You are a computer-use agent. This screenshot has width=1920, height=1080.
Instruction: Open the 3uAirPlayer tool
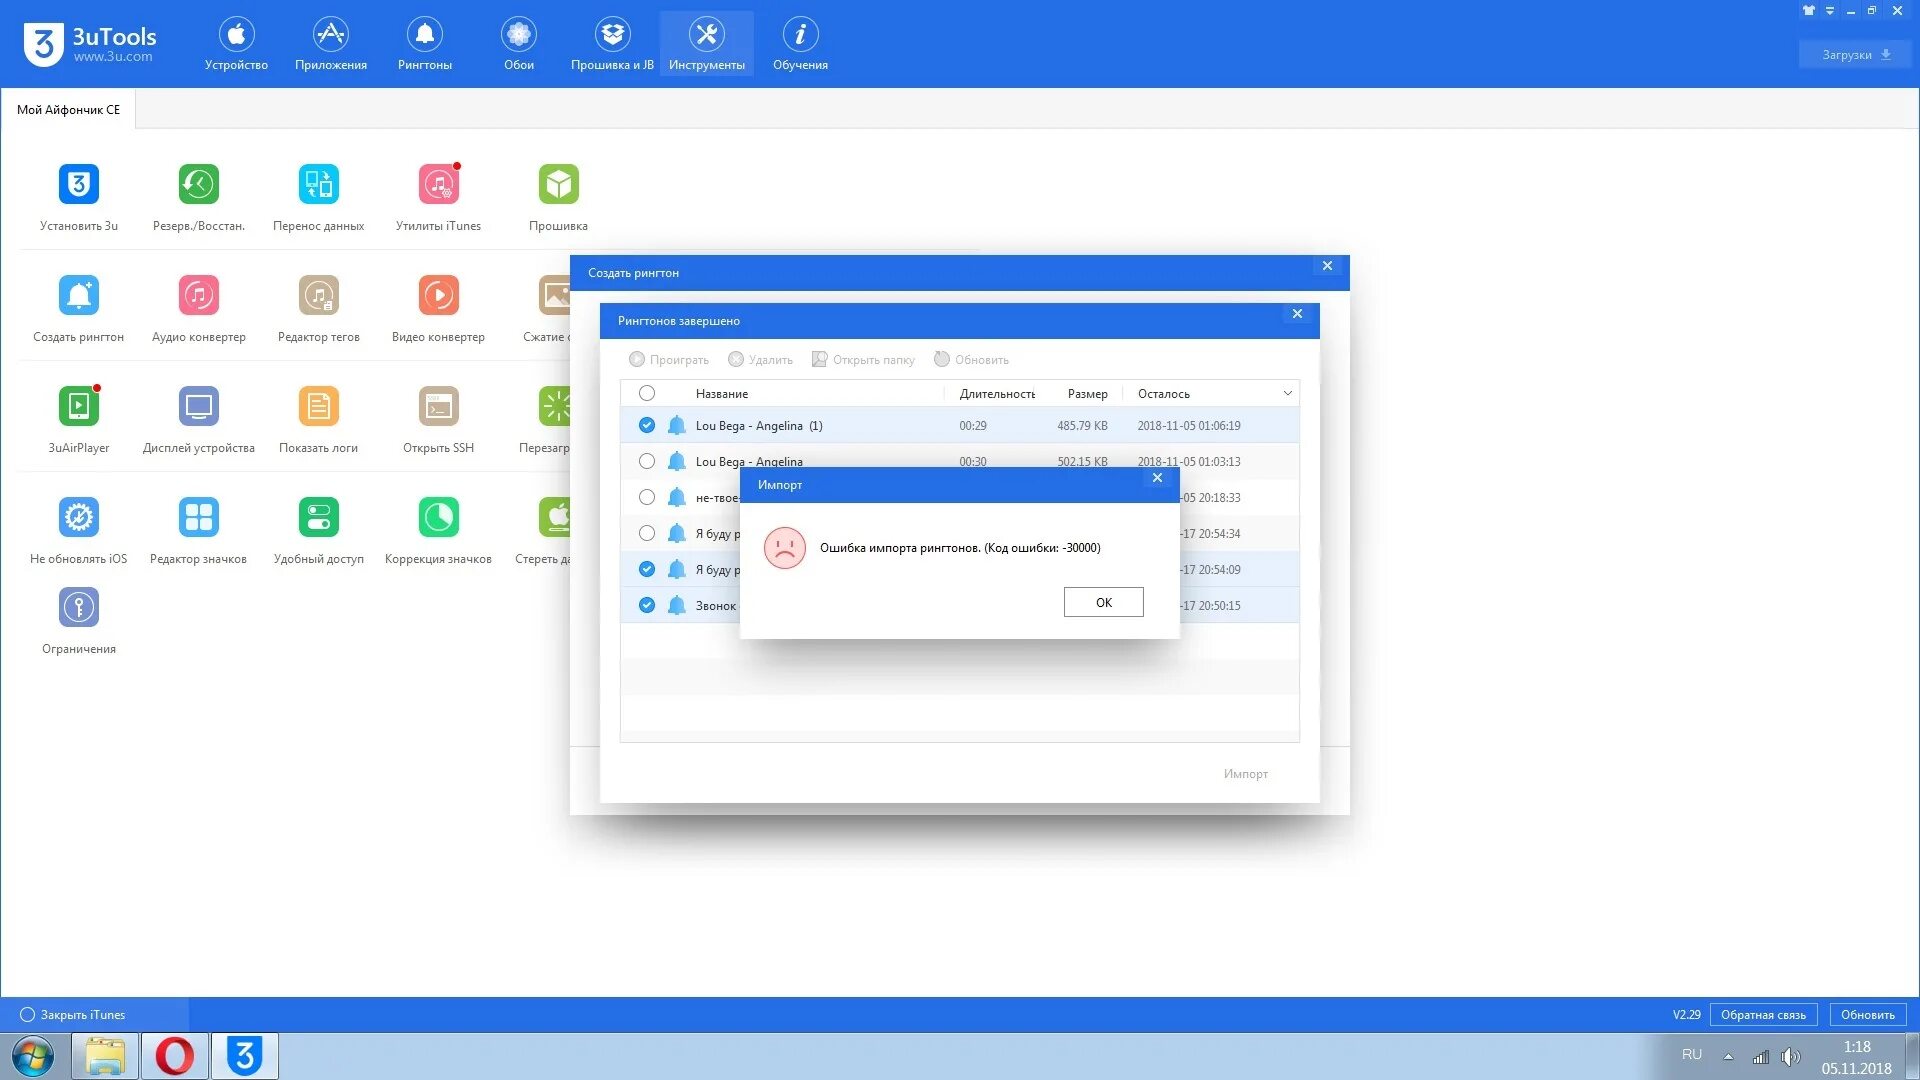78,407
